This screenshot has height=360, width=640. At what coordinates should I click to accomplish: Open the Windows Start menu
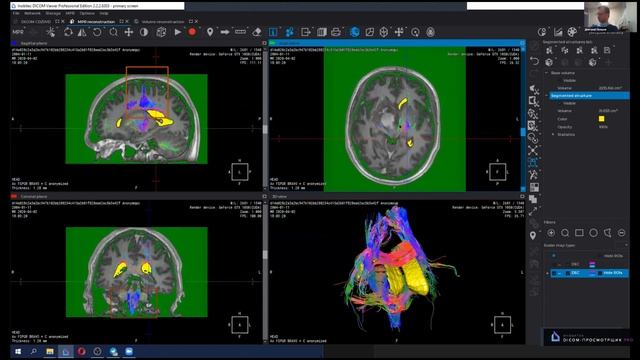[x=18, y=351]
